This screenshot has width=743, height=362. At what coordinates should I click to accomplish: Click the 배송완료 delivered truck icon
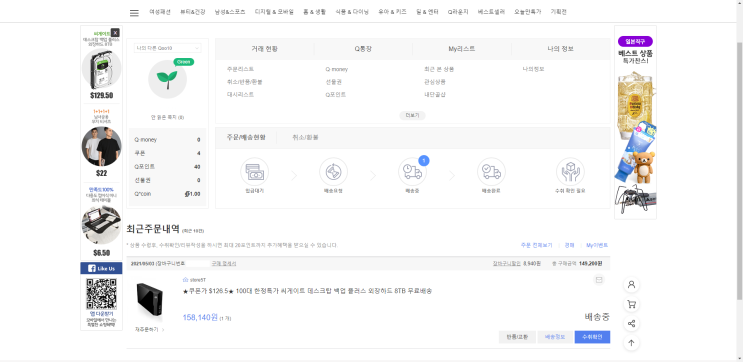(491, 172)
